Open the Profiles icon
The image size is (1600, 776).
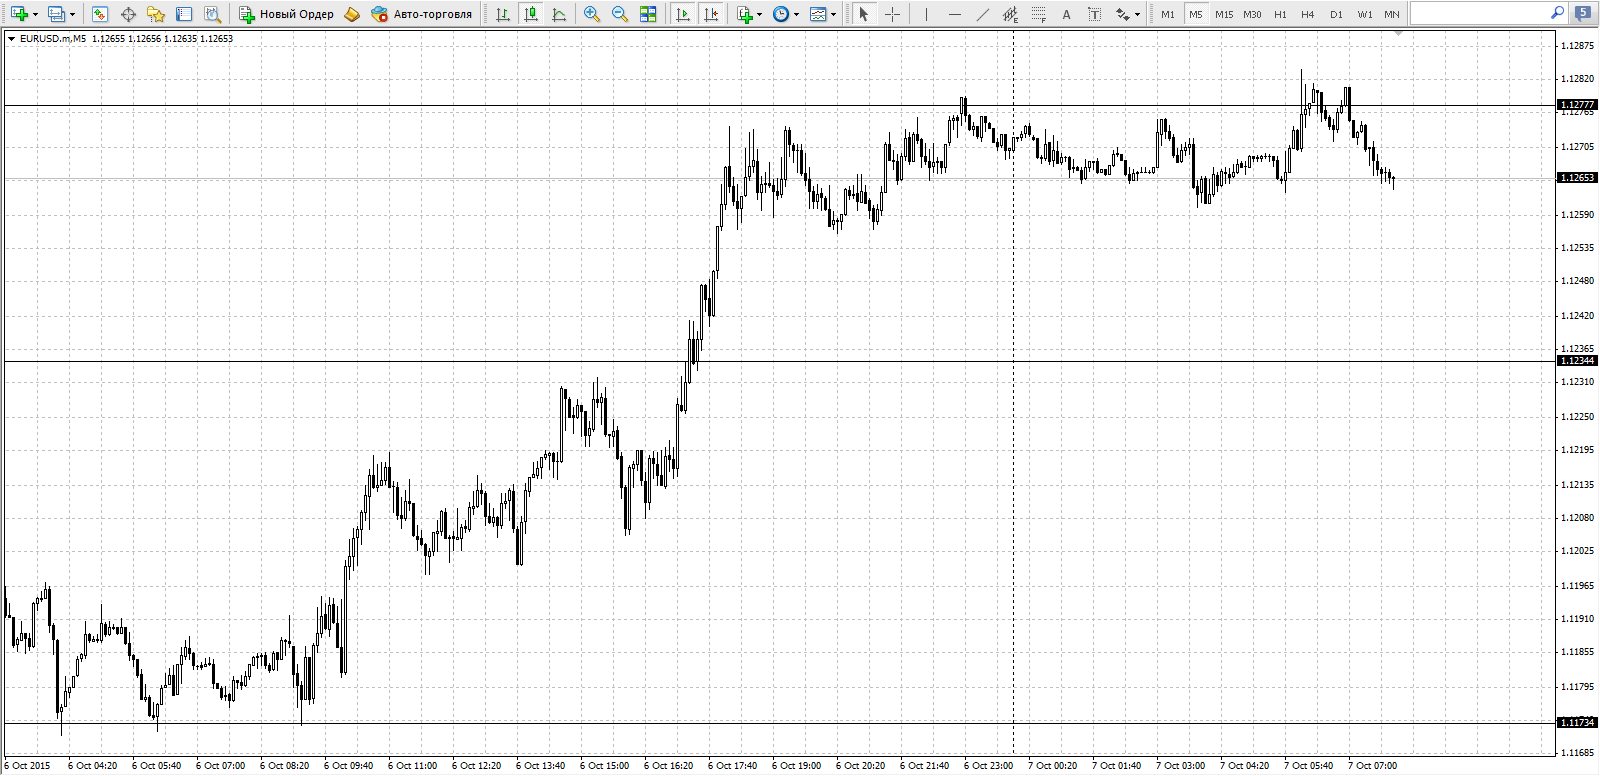pos(56,14)
